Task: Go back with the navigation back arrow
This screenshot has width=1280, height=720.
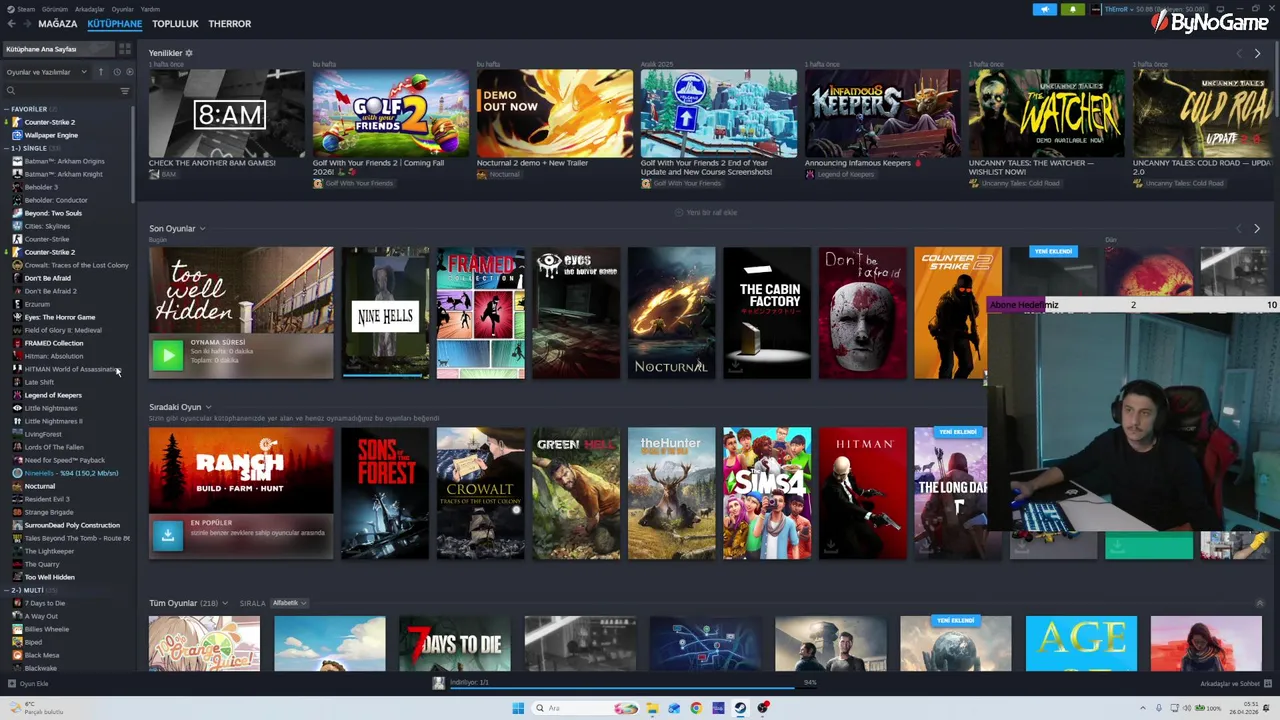Action: coord(11,23)
